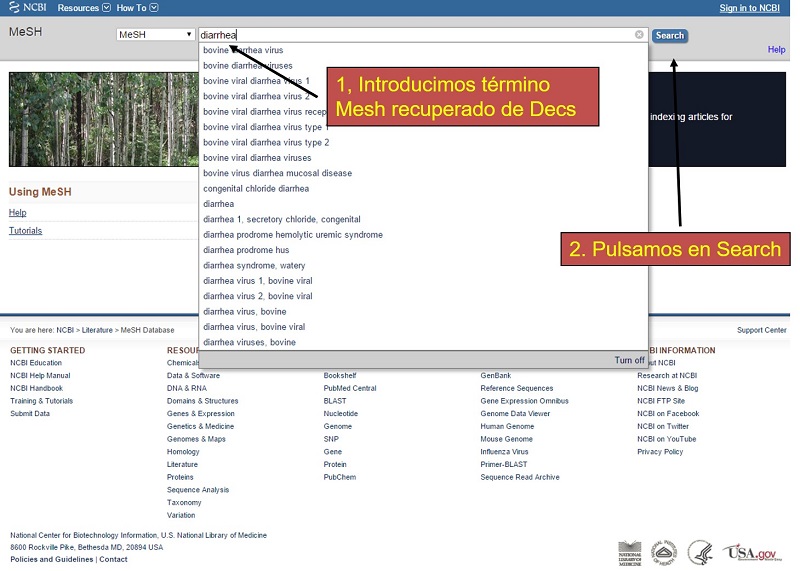The image size is (800, 571).
Task: Open the MeSH database selector dropdown
Action: tap(155, 35)
